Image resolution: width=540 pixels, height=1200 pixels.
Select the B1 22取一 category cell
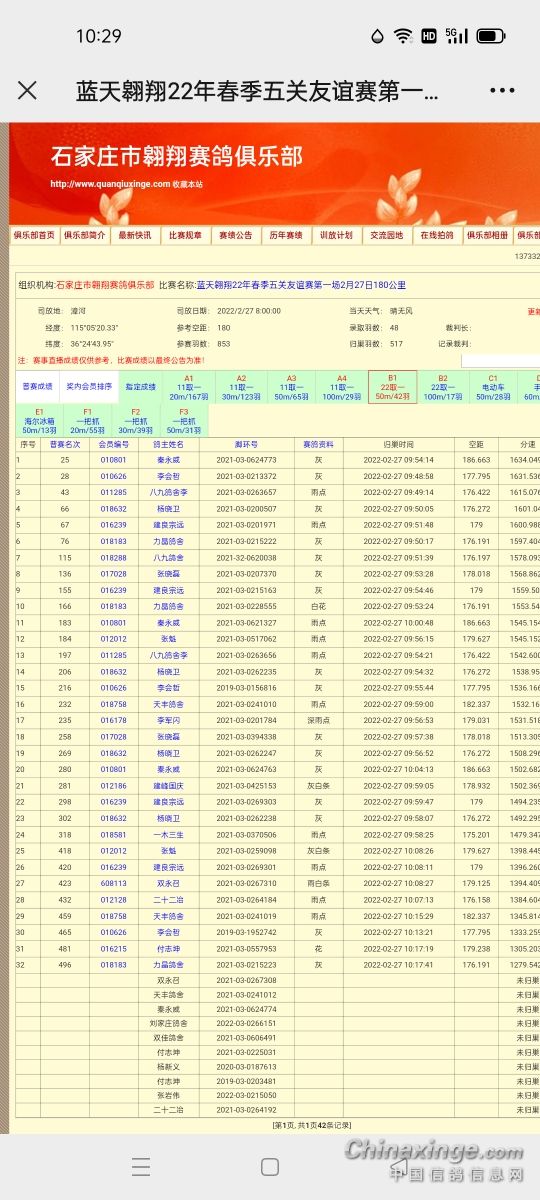coord(392,387)
